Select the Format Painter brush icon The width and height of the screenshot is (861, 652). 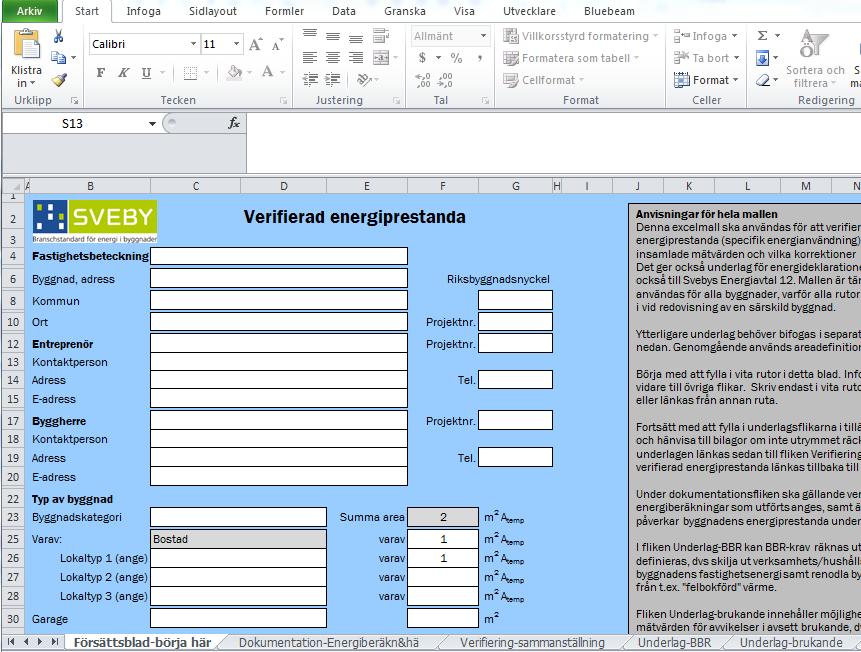[59, 80]
